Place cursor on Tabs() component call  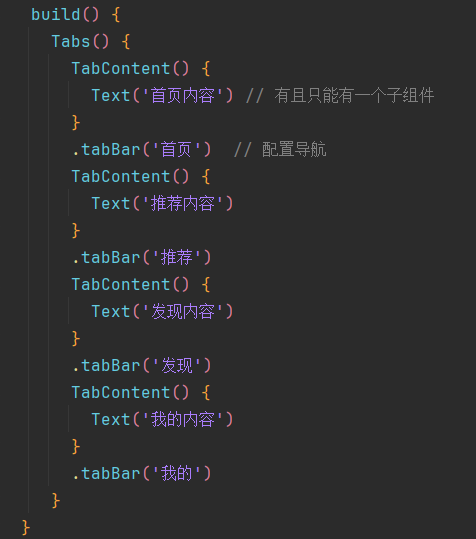tap(80, 42)
